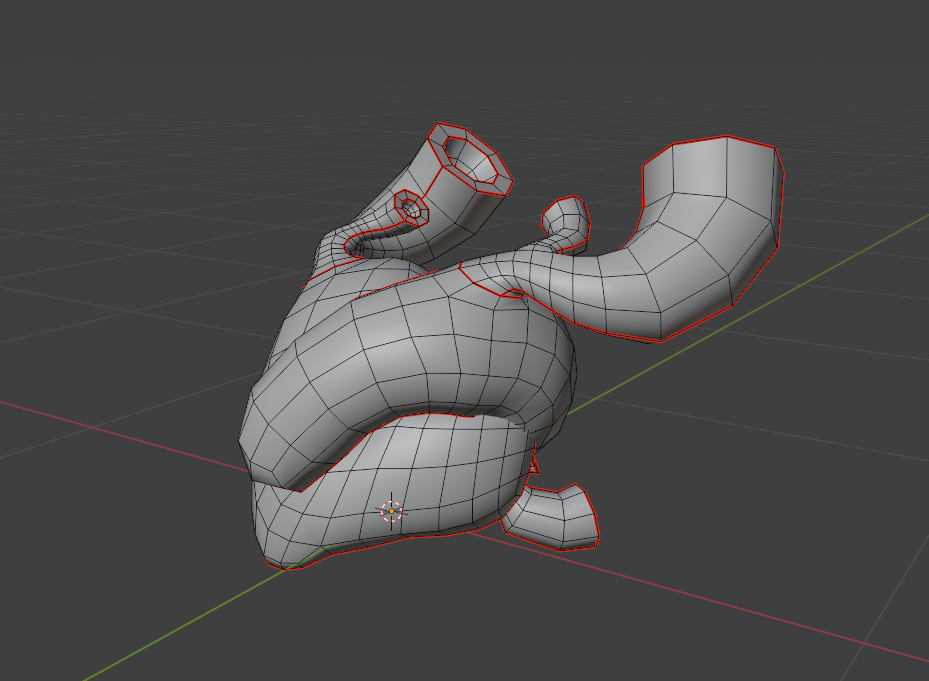Click the small circular opening beside the large tube
The width and height of the screenshot is (929, 681).
pyautogui.click(x=411, y=208)
